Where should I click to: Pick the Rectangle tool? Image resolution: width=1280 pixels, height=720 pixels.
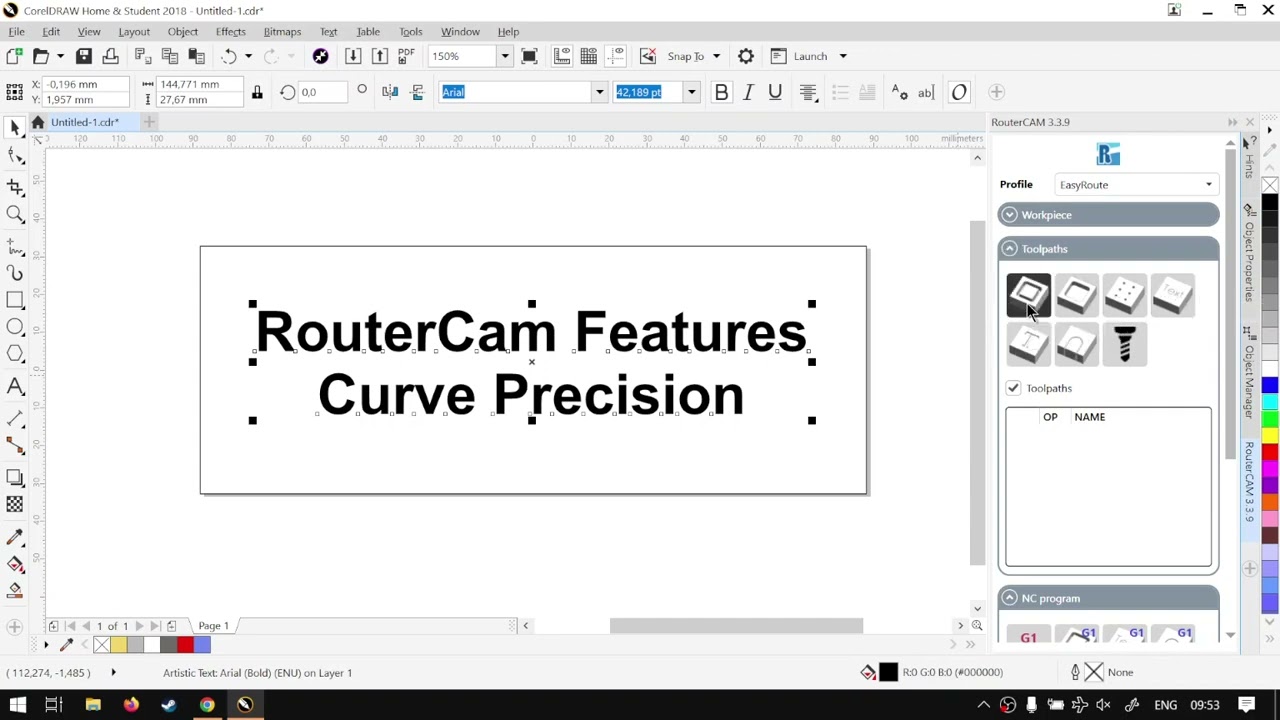pyautogui.click(x=15, y=299)
